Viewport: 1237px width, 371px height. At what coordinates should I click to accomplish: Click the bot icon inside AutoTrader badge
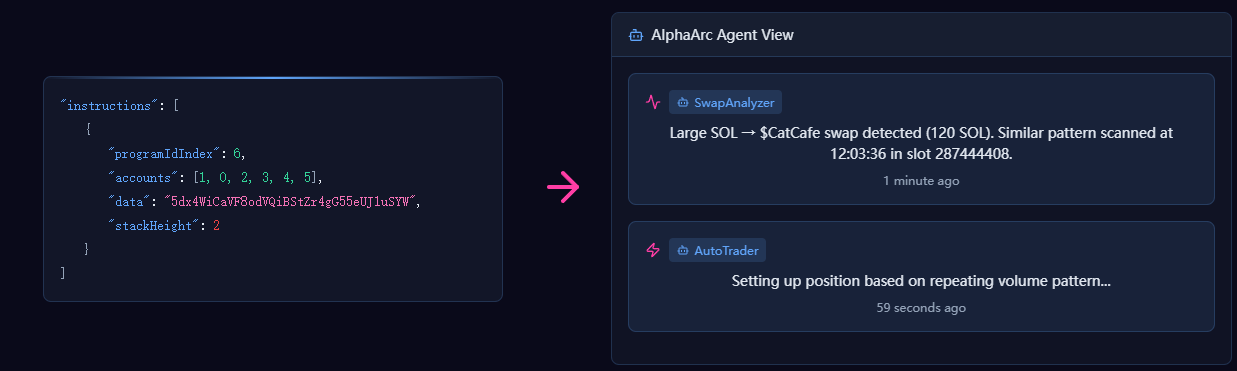(x=683, y=250)
